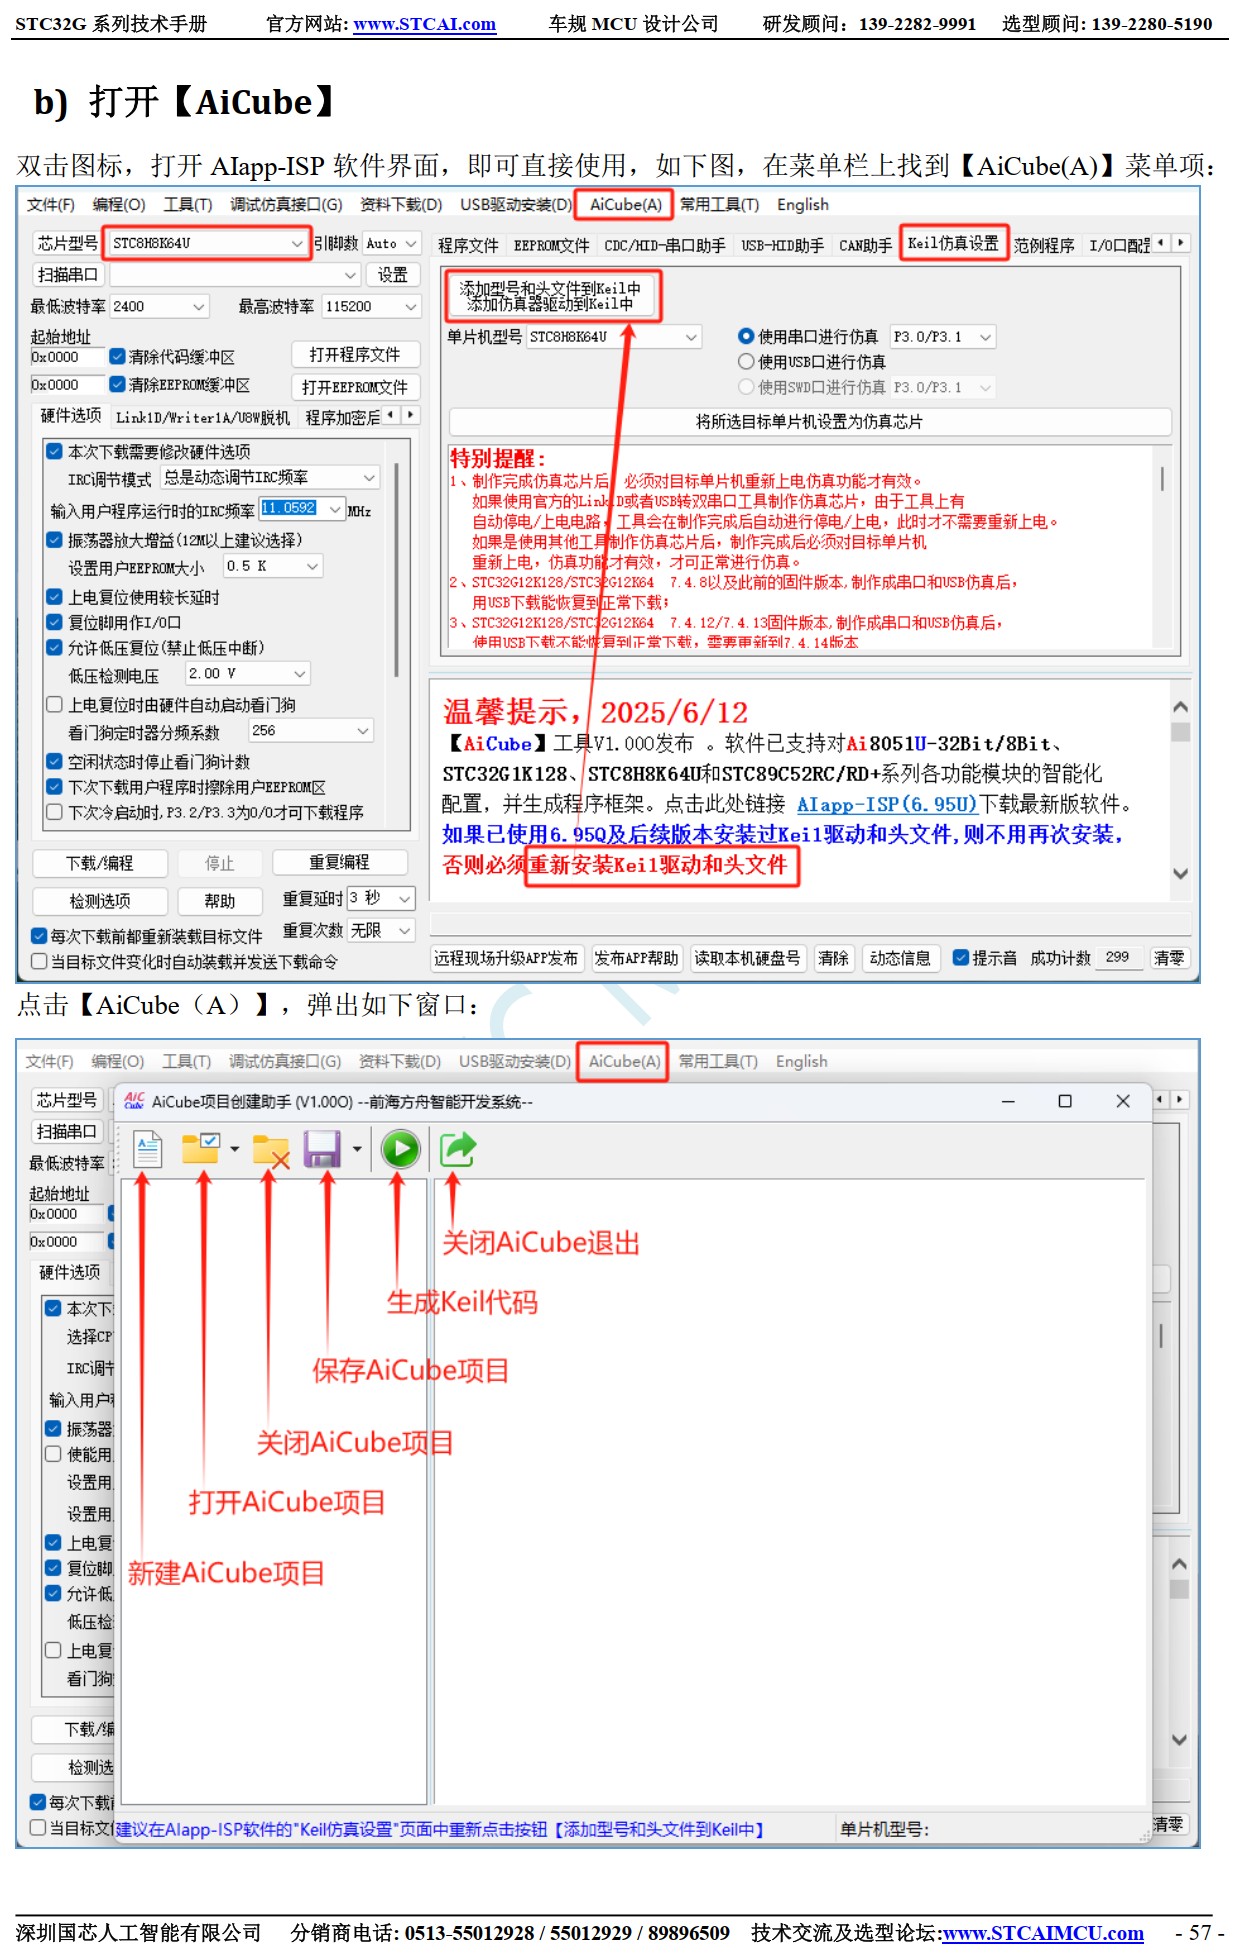Click left scroll arrow beside I/O口配置 tab

[1161, 243]
